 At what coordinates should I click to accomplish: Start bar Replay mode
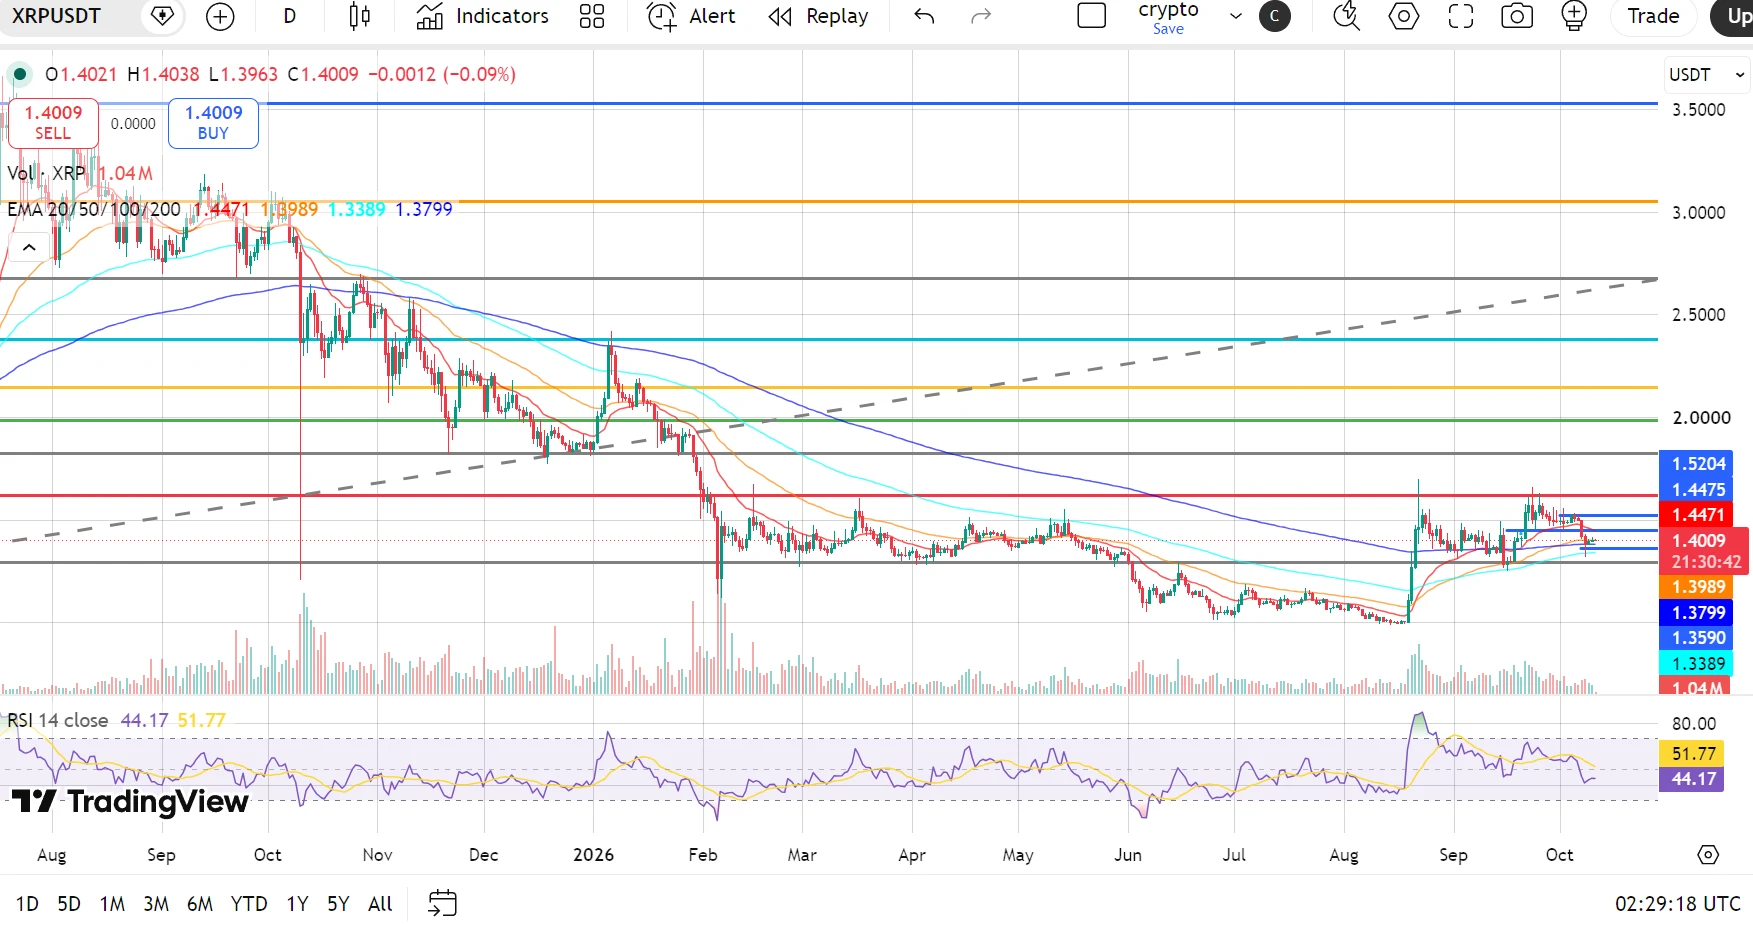point(818,16)
